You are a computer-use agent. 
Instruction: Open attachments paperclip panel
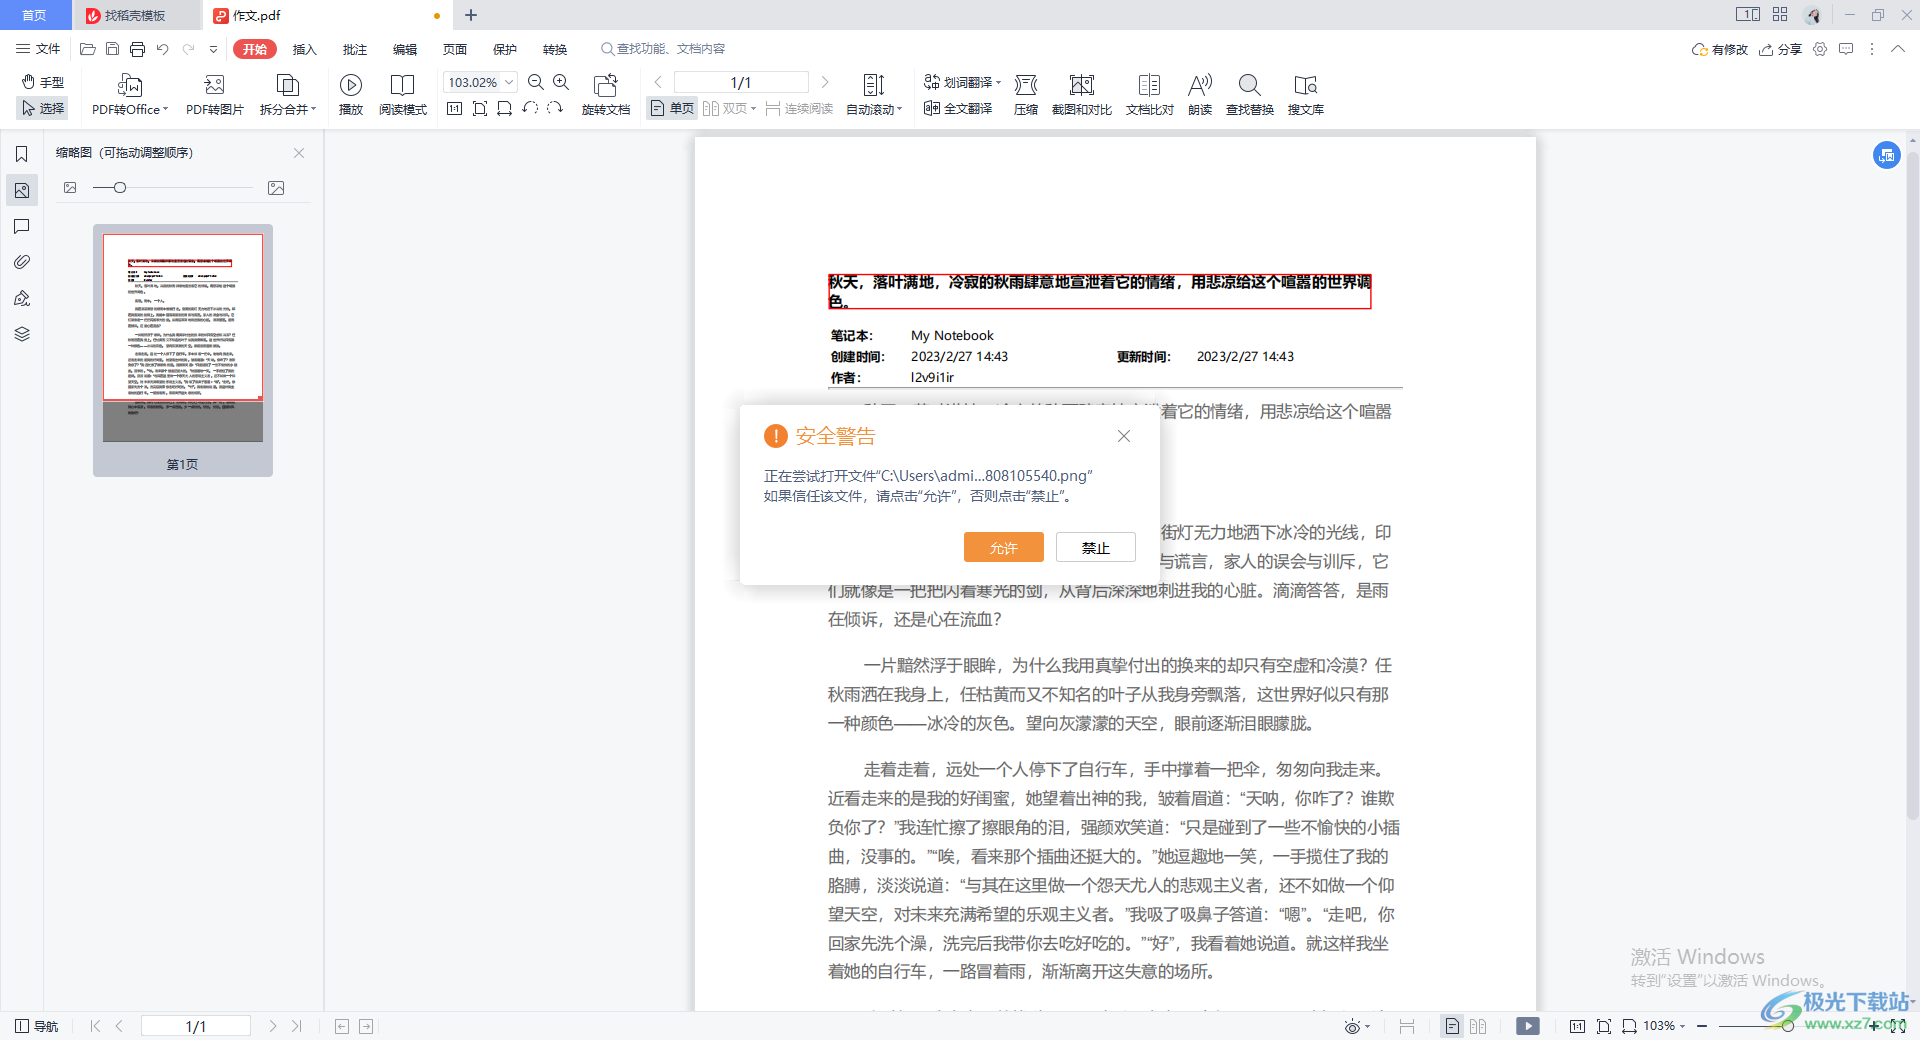pyautogui.click(x=21, y=262)
